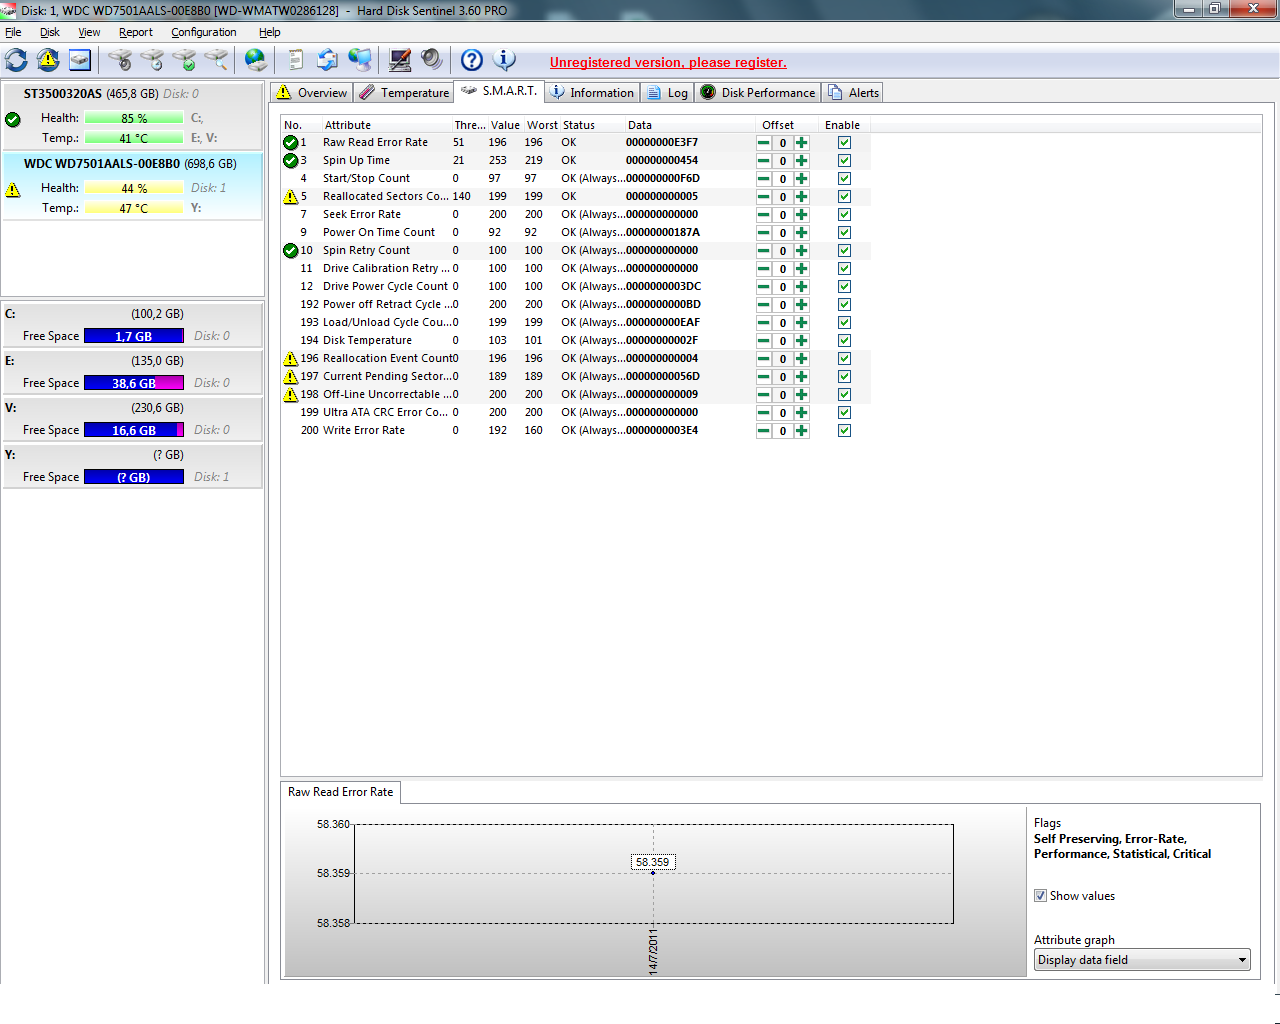Click the green check icon on Spin Retry Count
This screenshot has width=1280, height=1024.
pyautogui.click(x=291, y=250)
